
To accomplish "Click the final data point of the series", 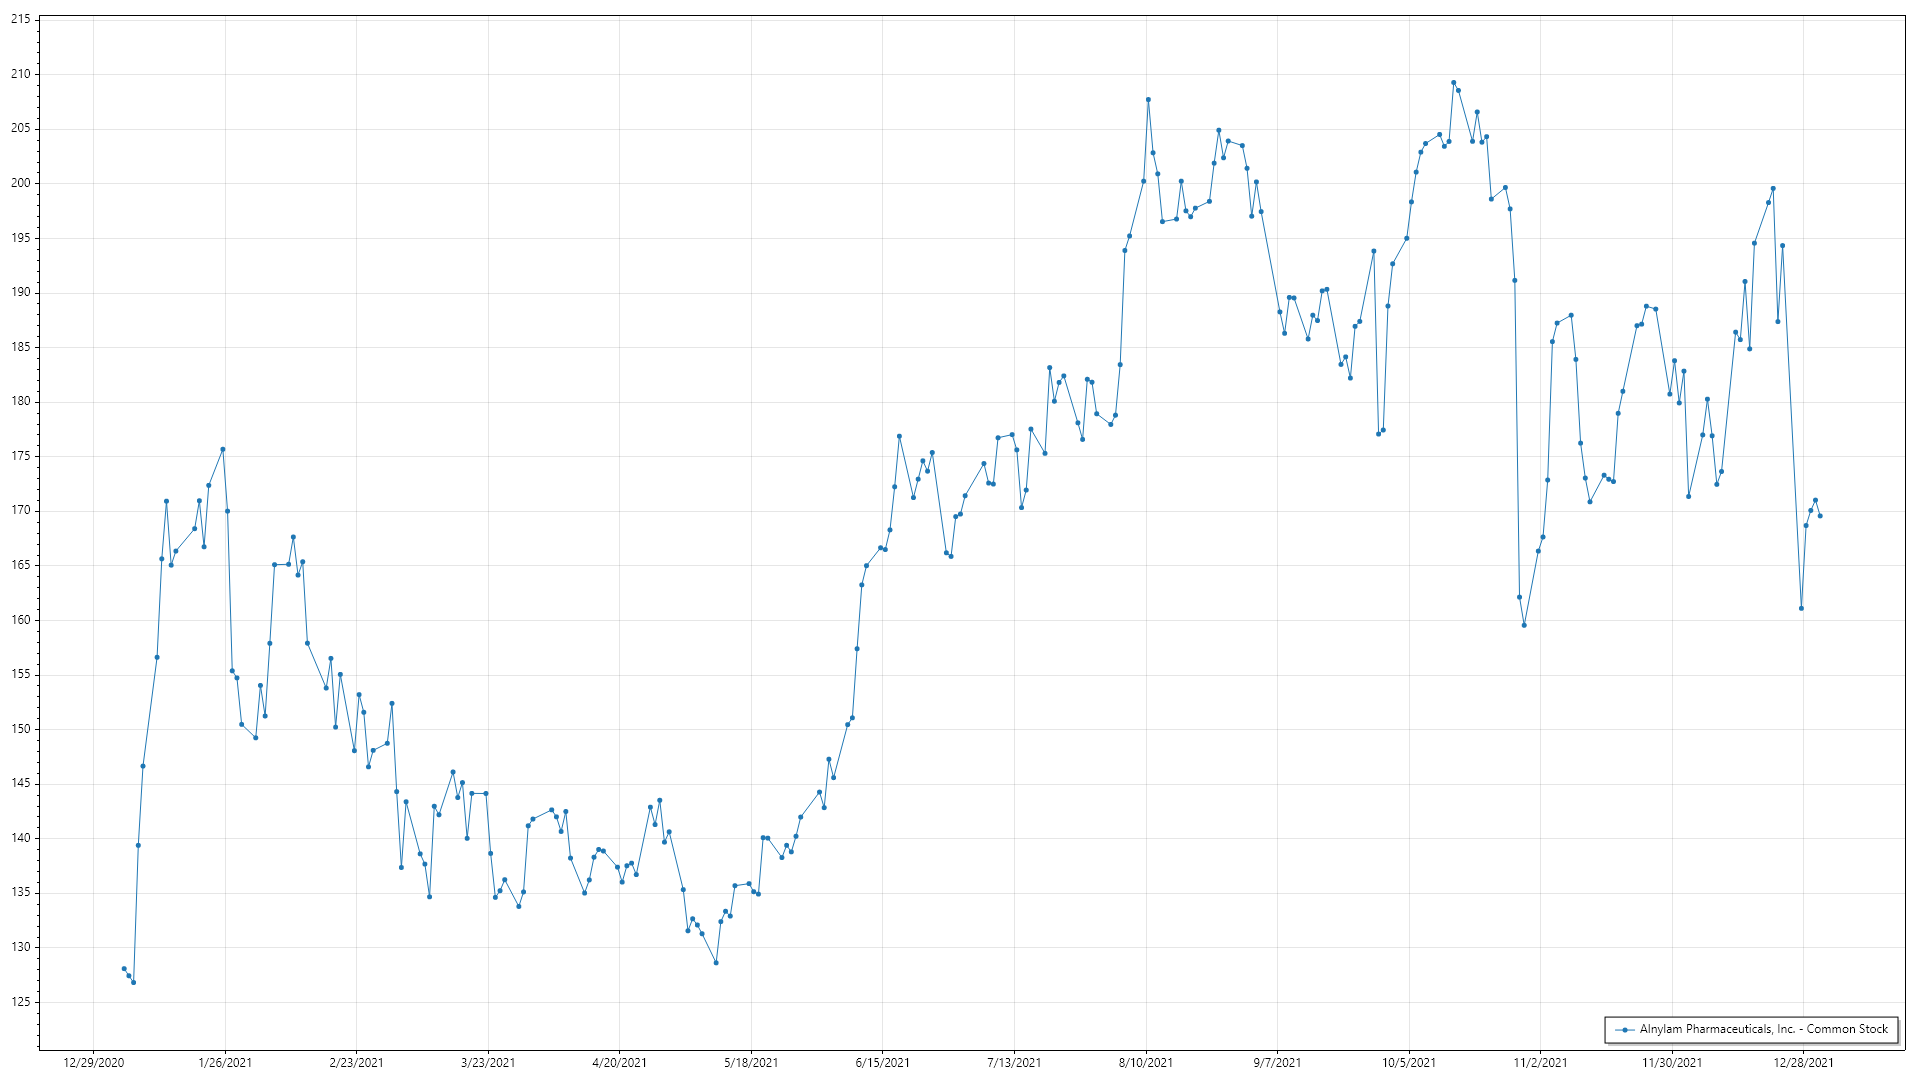I will tap(1820, 516).
